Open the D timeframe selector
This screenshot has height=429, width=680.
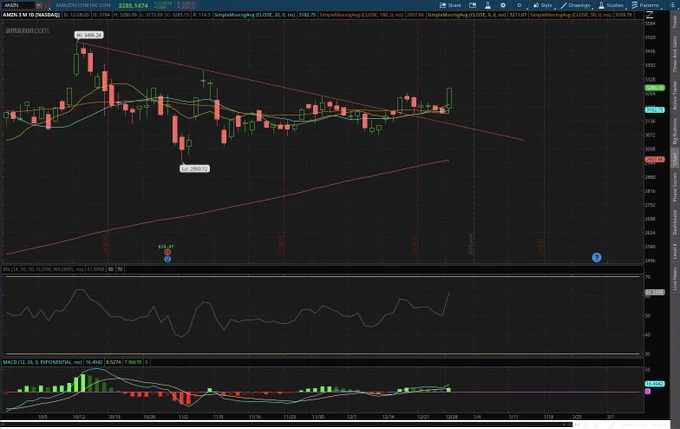[519, 5]
